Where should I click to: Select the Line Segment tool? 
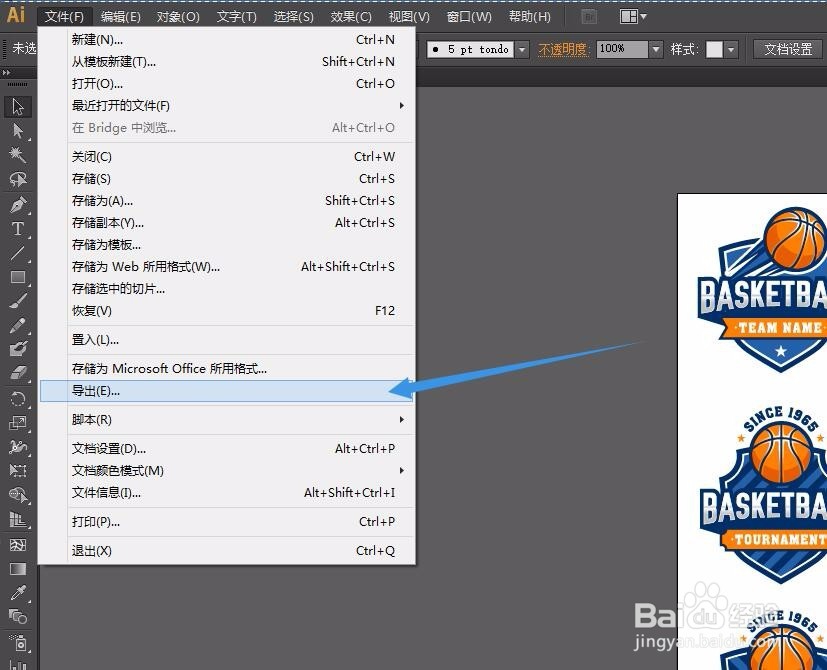point(18,253)
